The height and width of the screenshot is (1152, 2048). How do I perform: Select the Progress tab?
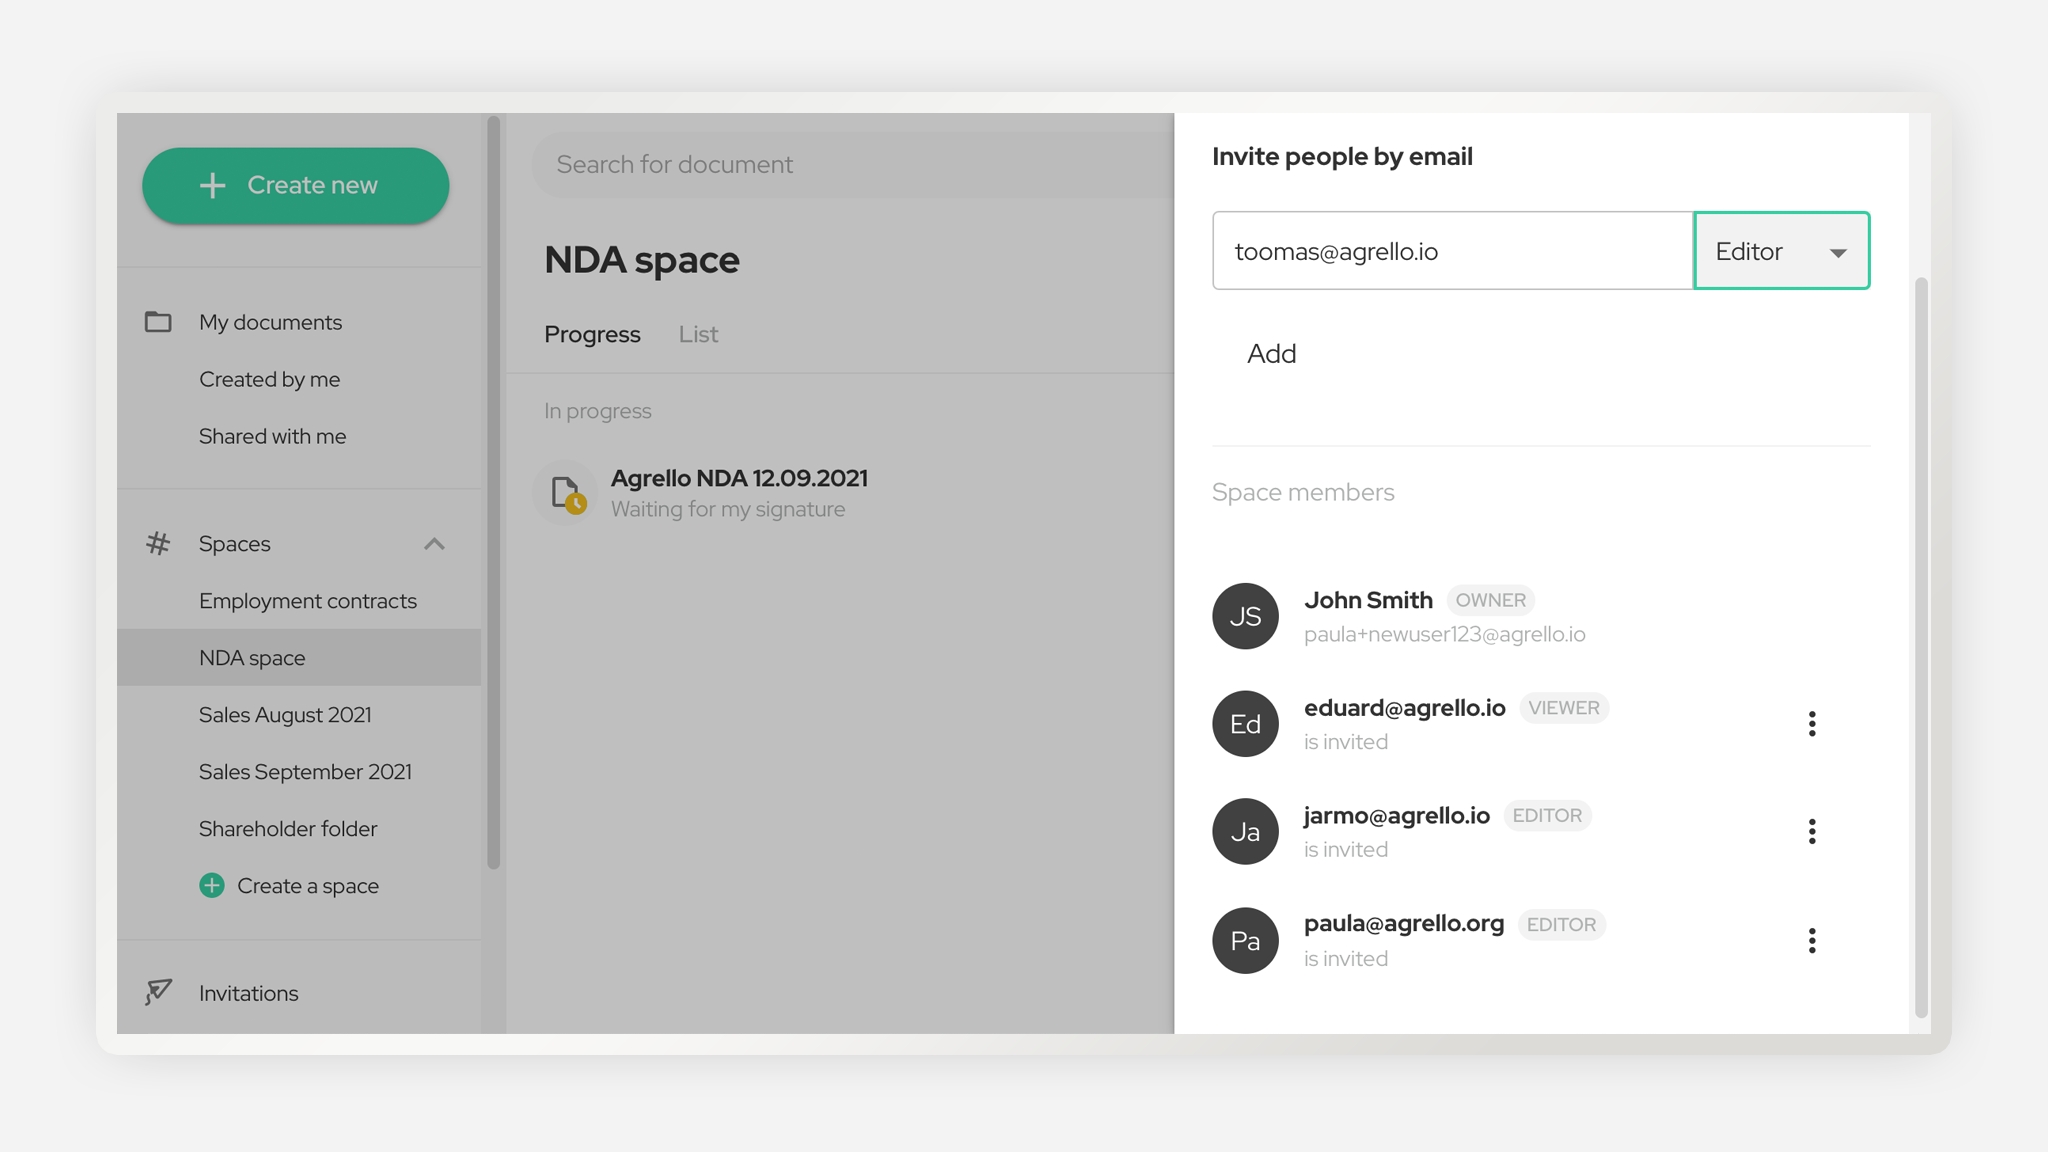point(592,334)
